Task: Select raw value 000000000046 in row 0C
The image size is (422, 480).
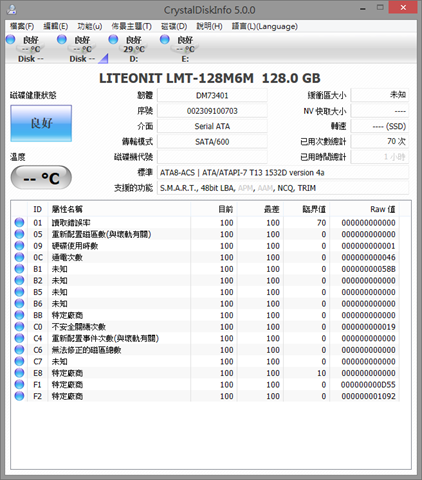Action: (368, 257)
